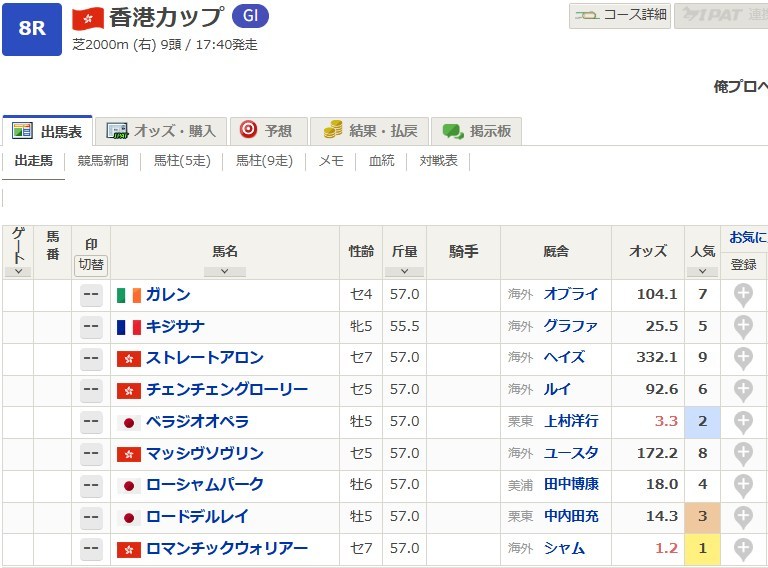Toggle the mark selector for ガレン
Screen dimensions: 768x568
(91, 295)
